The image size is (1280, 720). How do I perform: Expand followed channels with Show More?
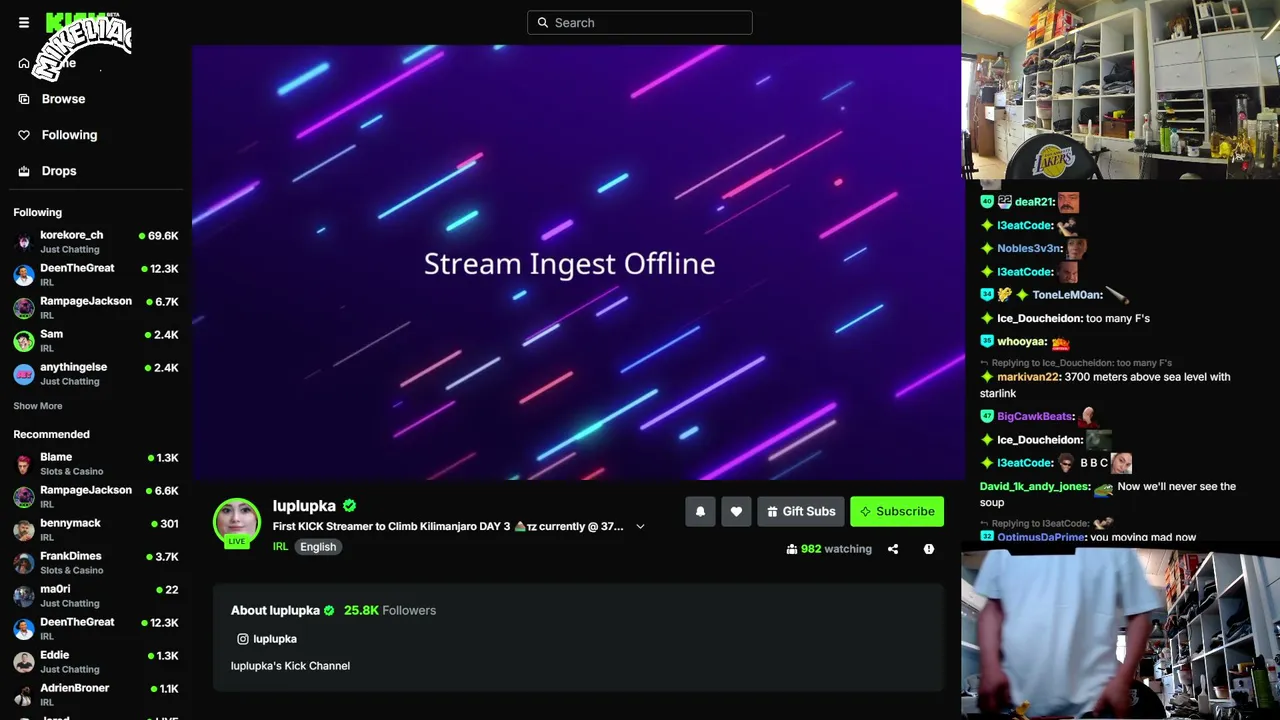pos(38,406)
